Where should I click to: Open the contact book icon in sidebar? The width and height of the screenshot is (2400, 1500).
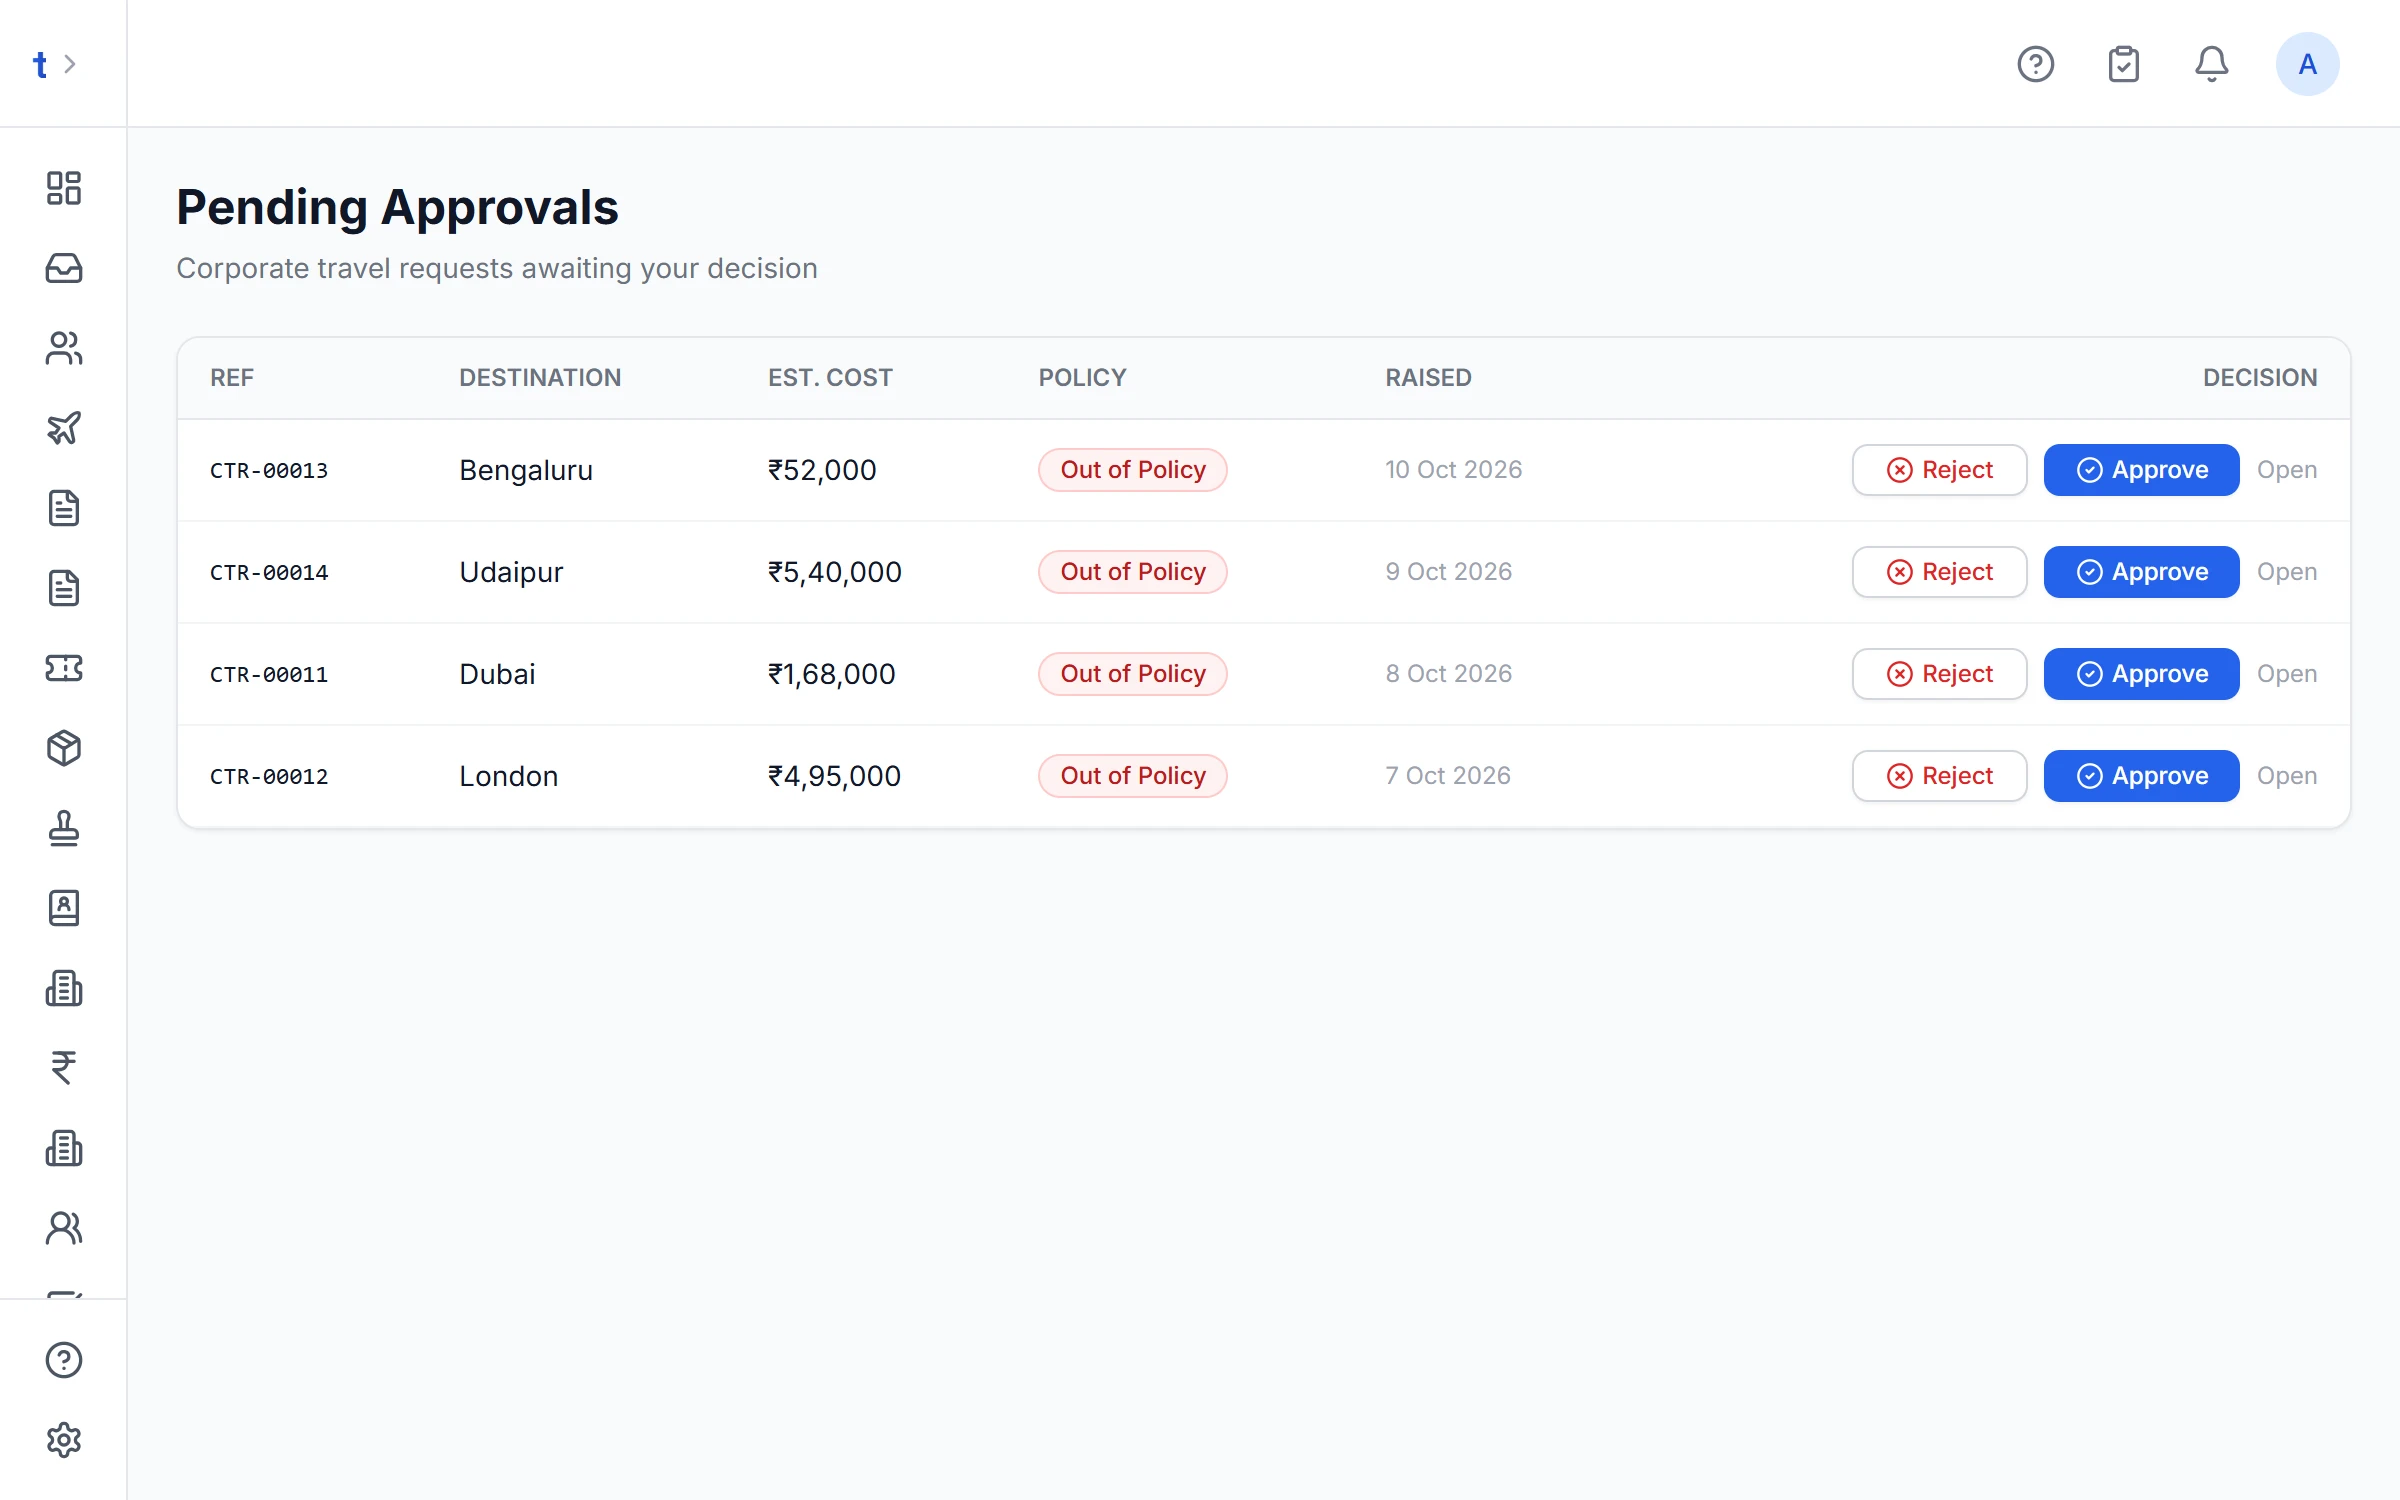click(x=63, y=908)
